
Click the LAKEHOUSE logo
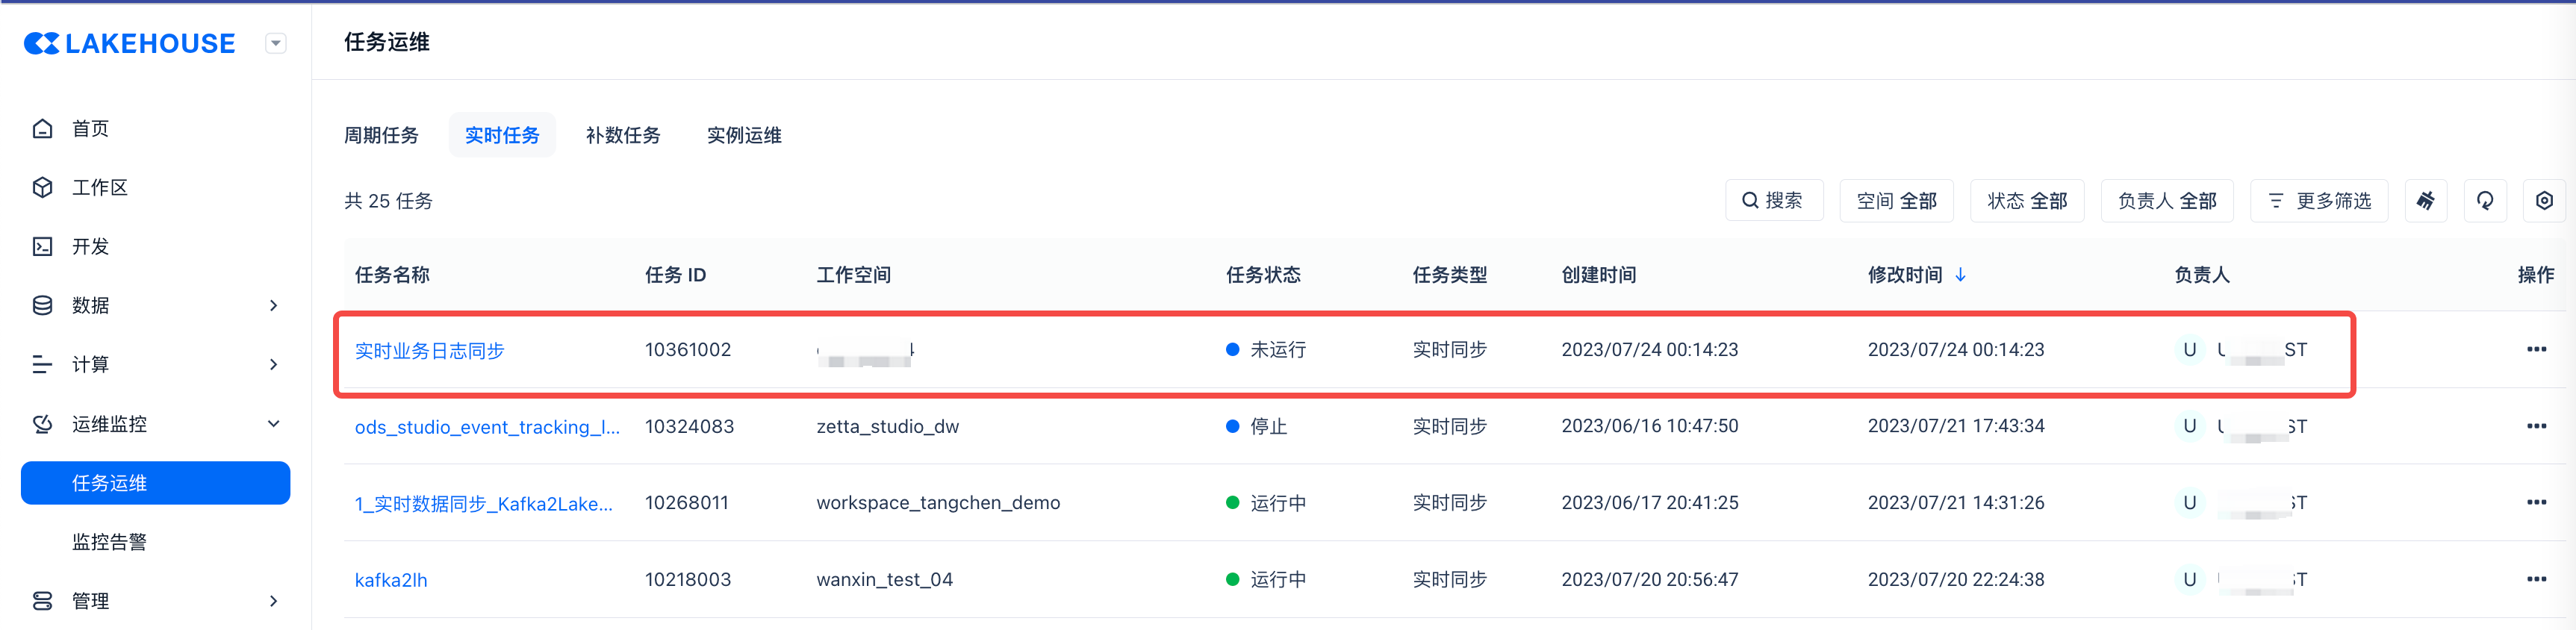pyautogui.click(x=130, y=43)
